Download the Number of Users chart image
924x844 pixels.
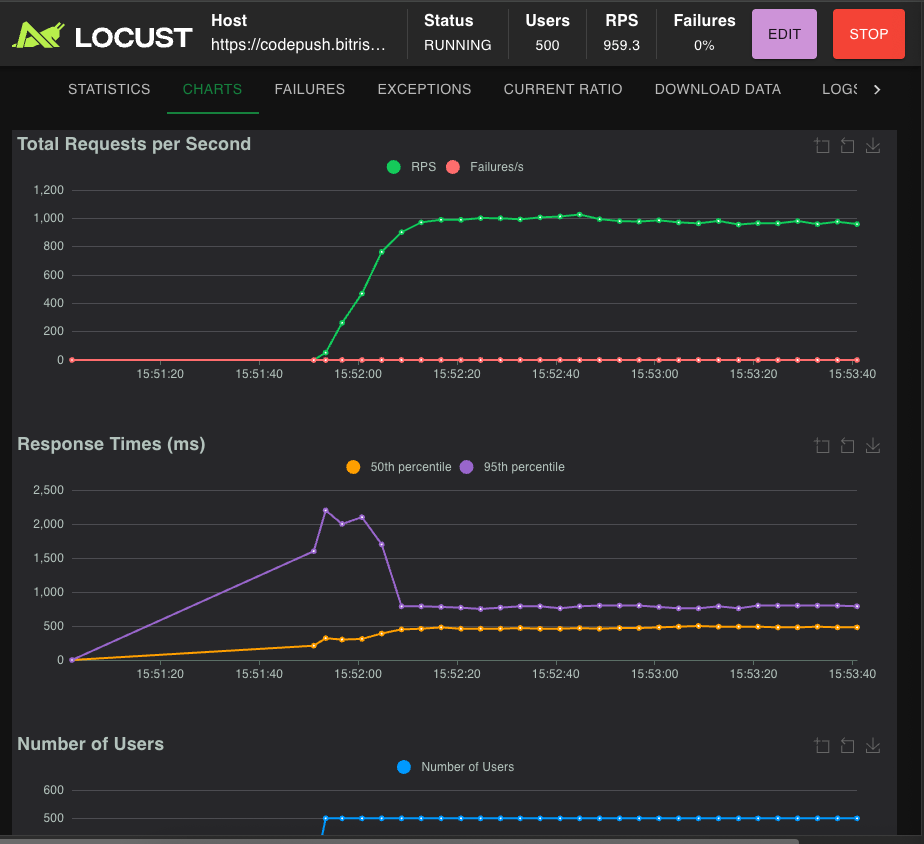click(873, 745)
